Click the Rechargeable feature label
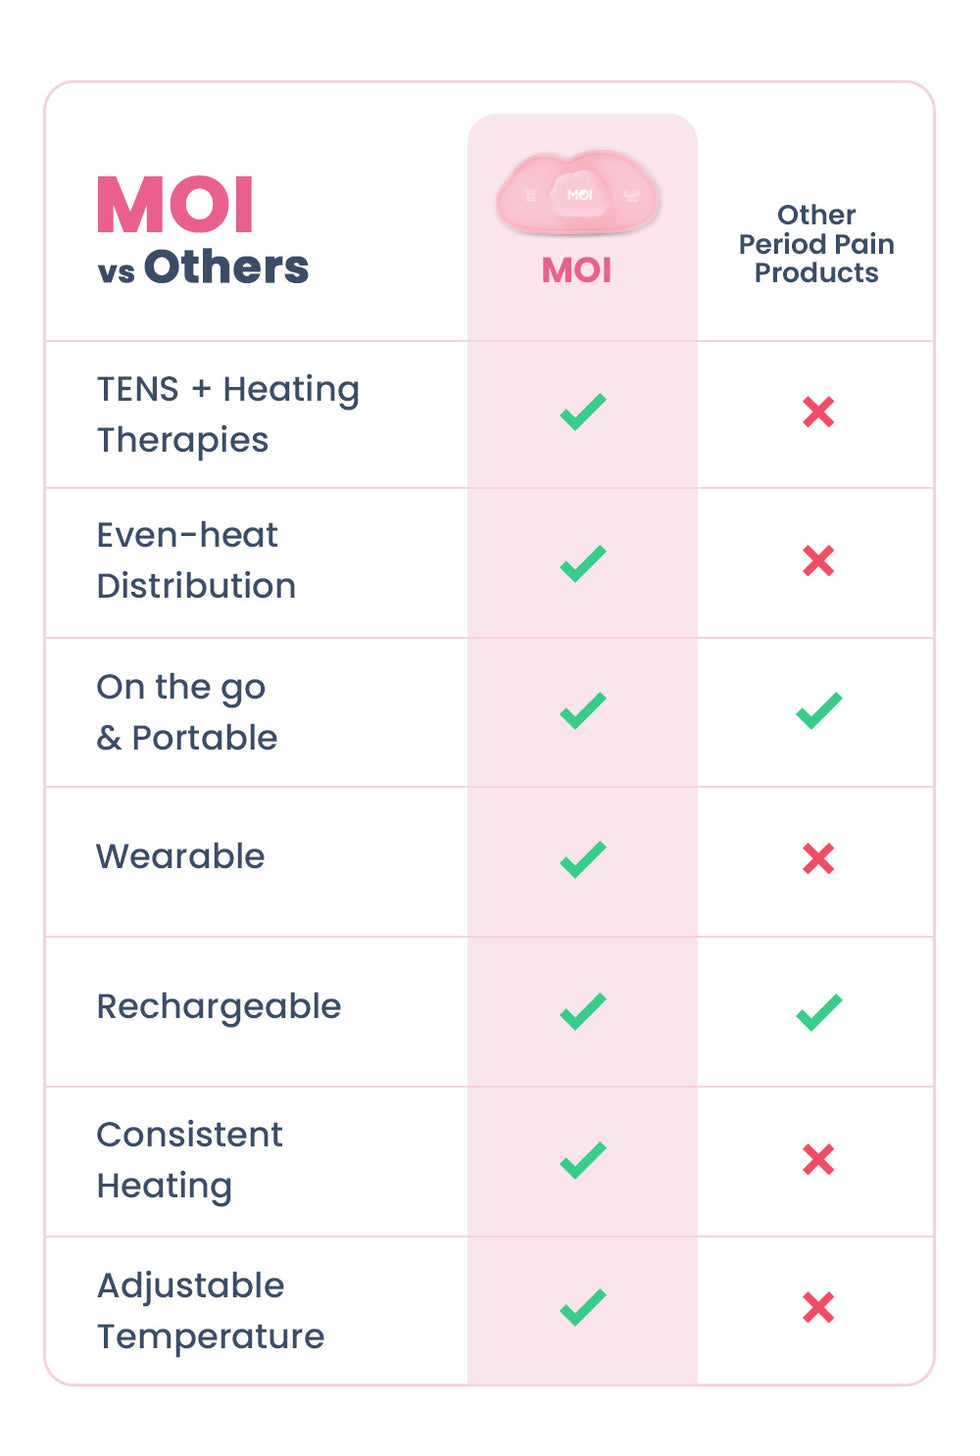Image resolution: width=980 pixels, height=1456 pixels. tap(219, 1006)
